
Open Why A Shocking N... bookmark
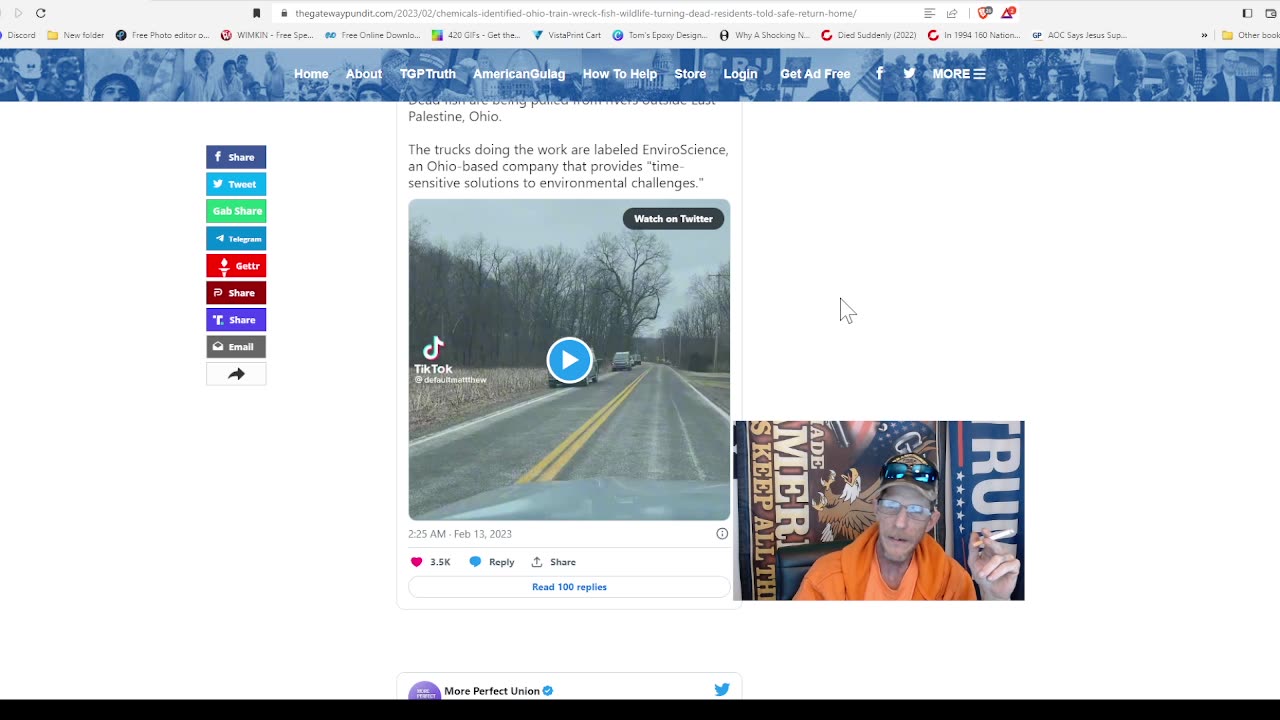(764, 35)
